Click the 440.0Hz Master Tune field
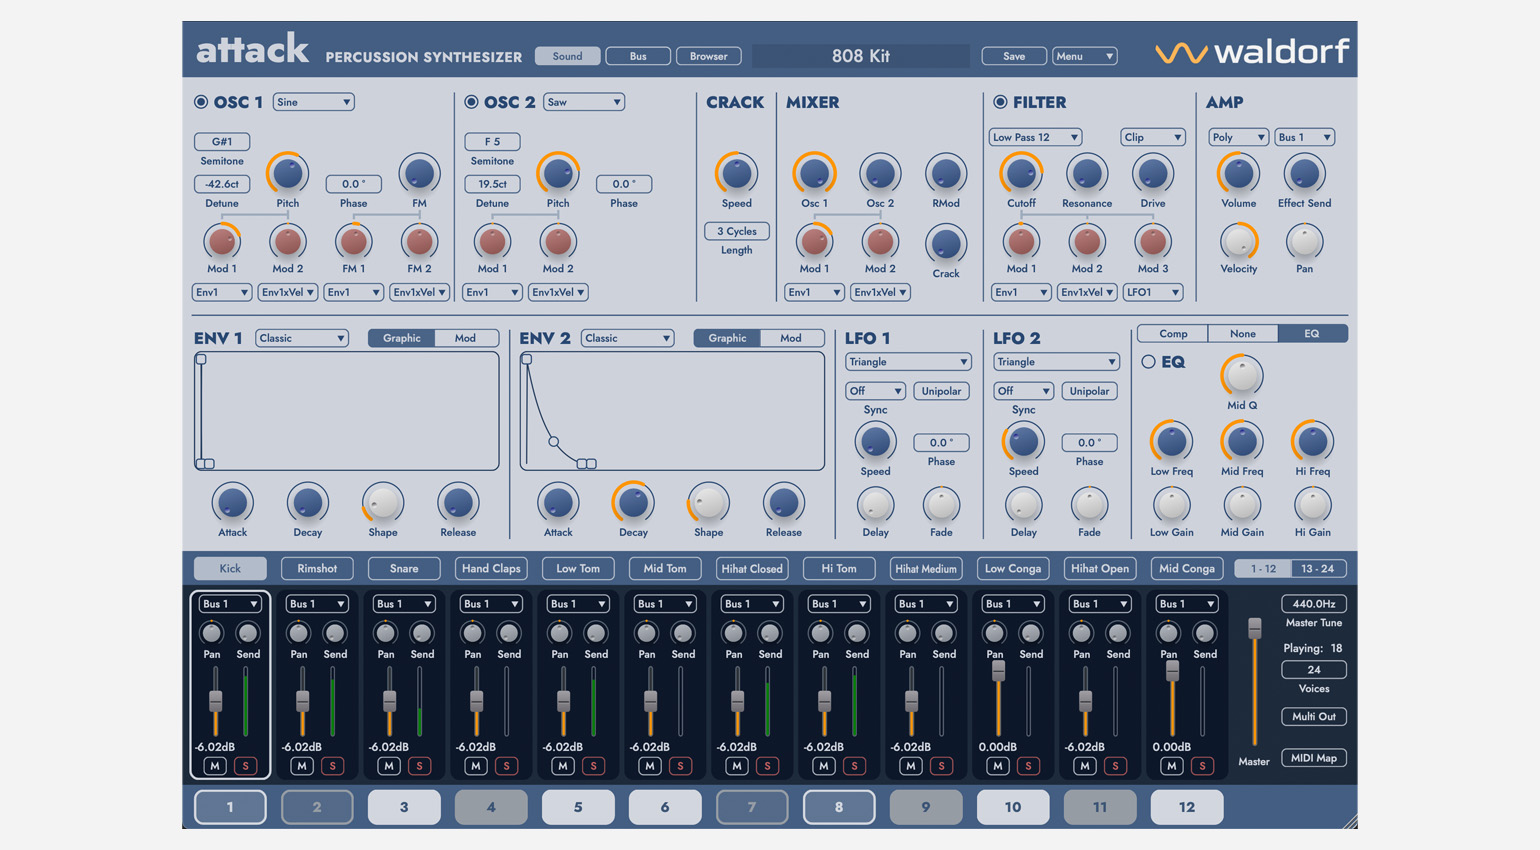Screen dimensions: 1540x850 click(1313, 604)
